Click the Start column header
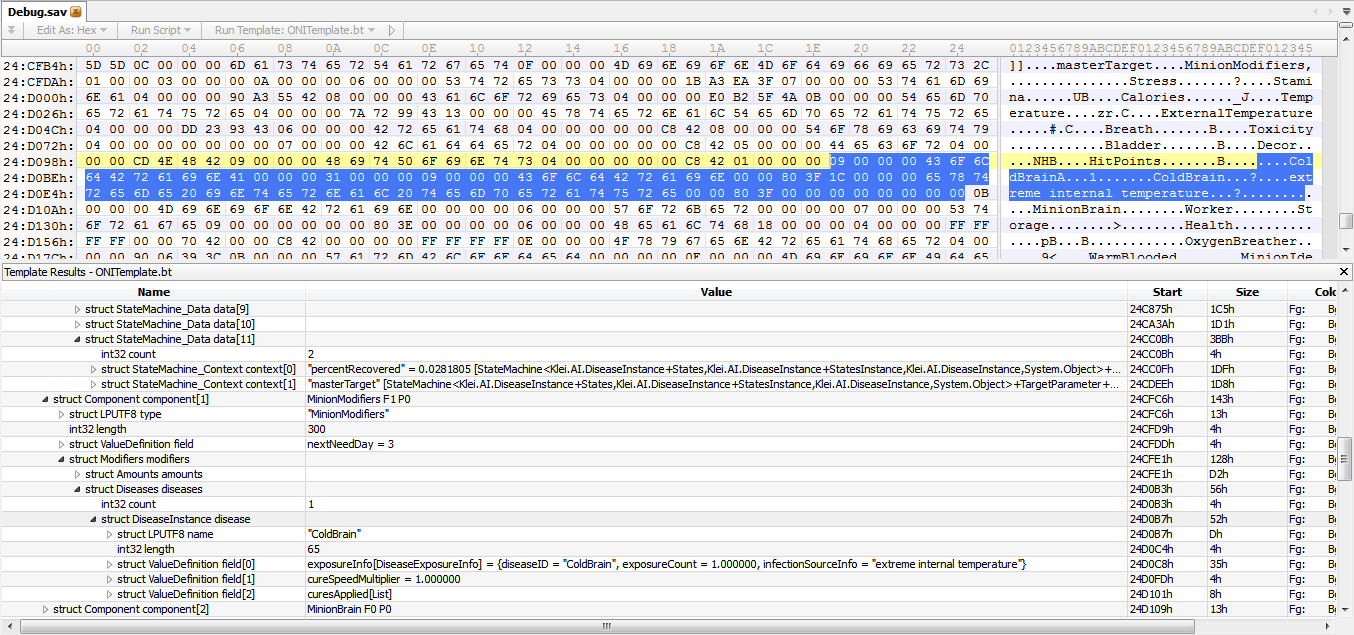The image size is (1354, 635). [1166, 292]
